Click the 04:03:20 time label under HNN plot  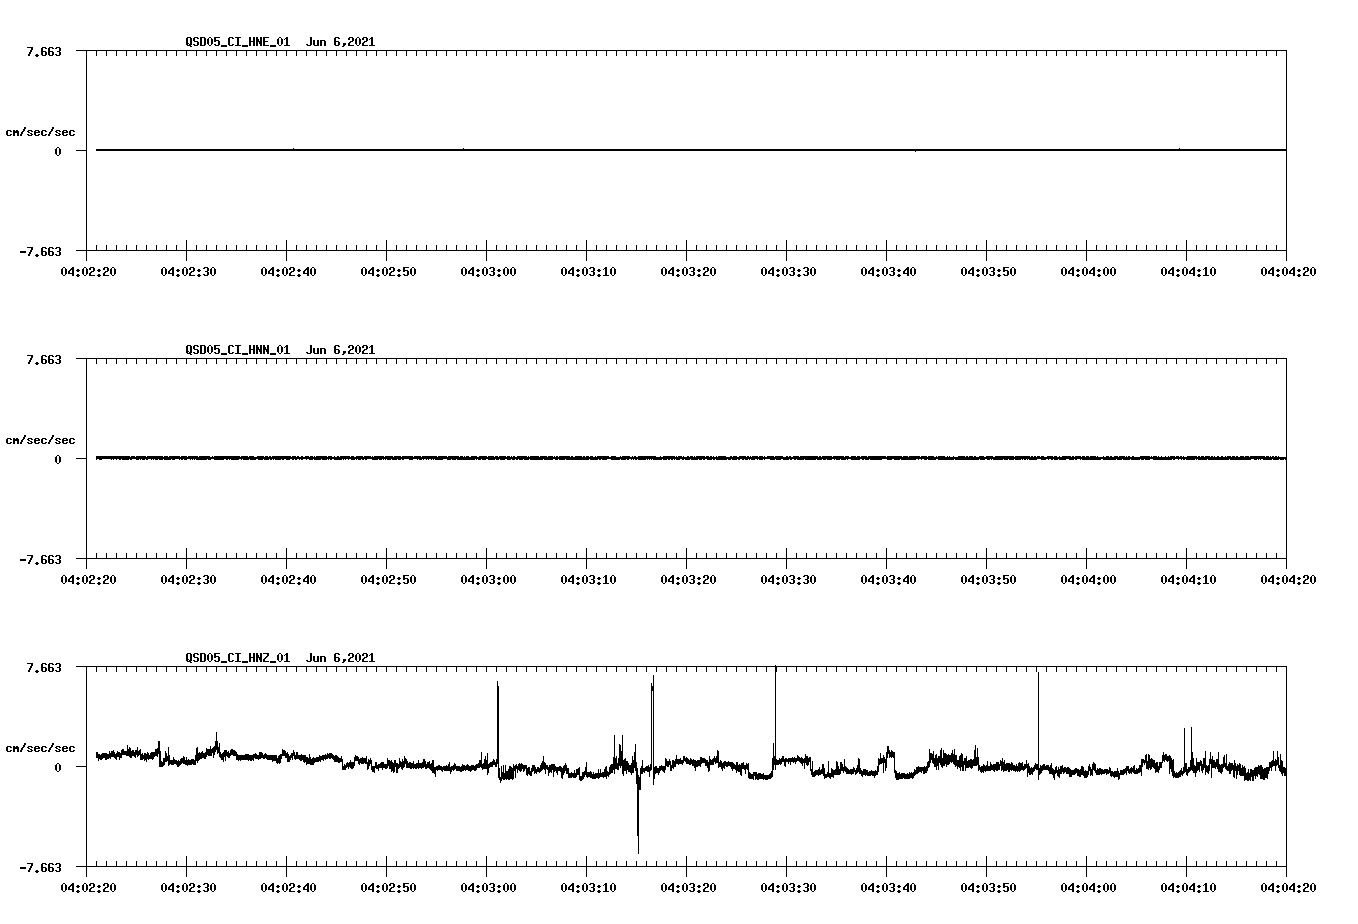(688, 579)
